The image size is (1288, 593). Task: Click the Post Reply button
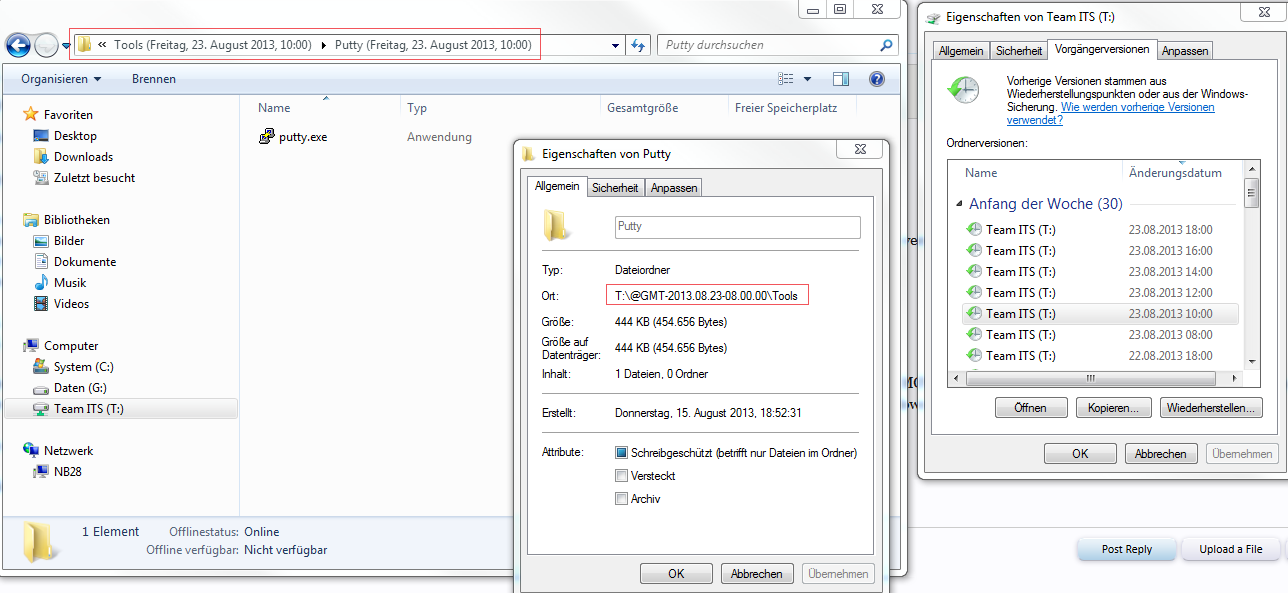coord(1126,549)
